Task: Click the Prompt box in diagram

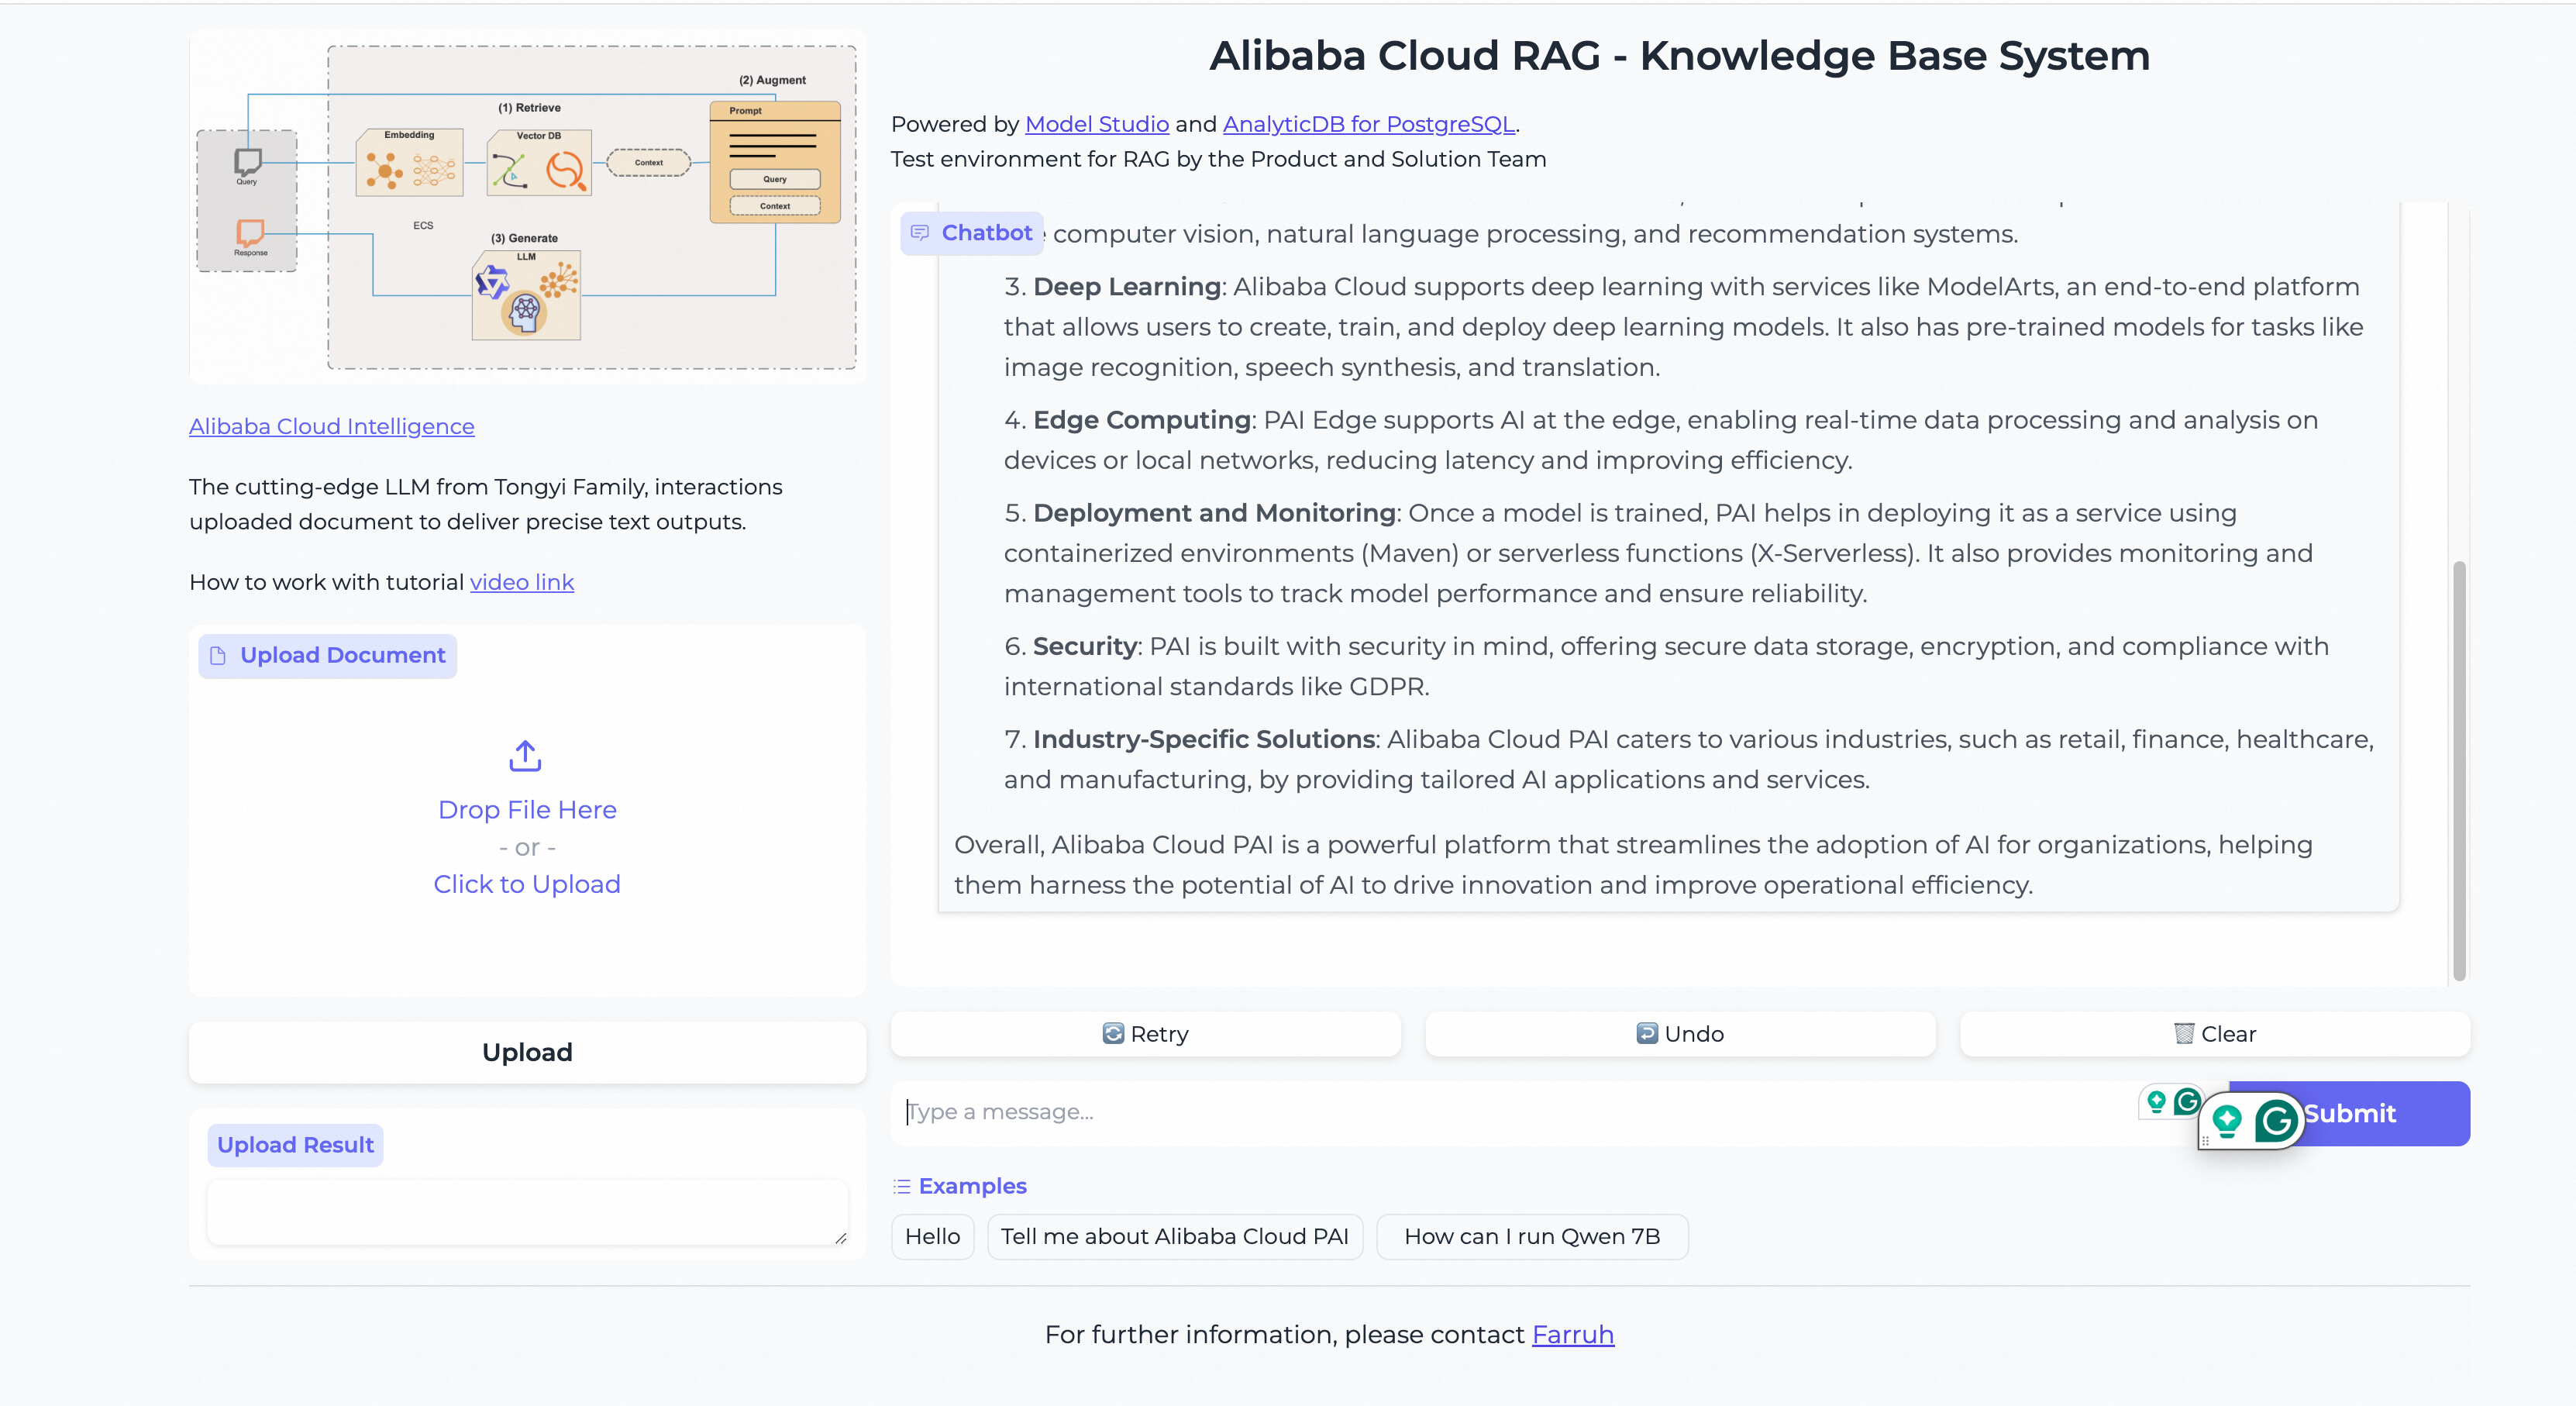Action: tap(775, 161)
